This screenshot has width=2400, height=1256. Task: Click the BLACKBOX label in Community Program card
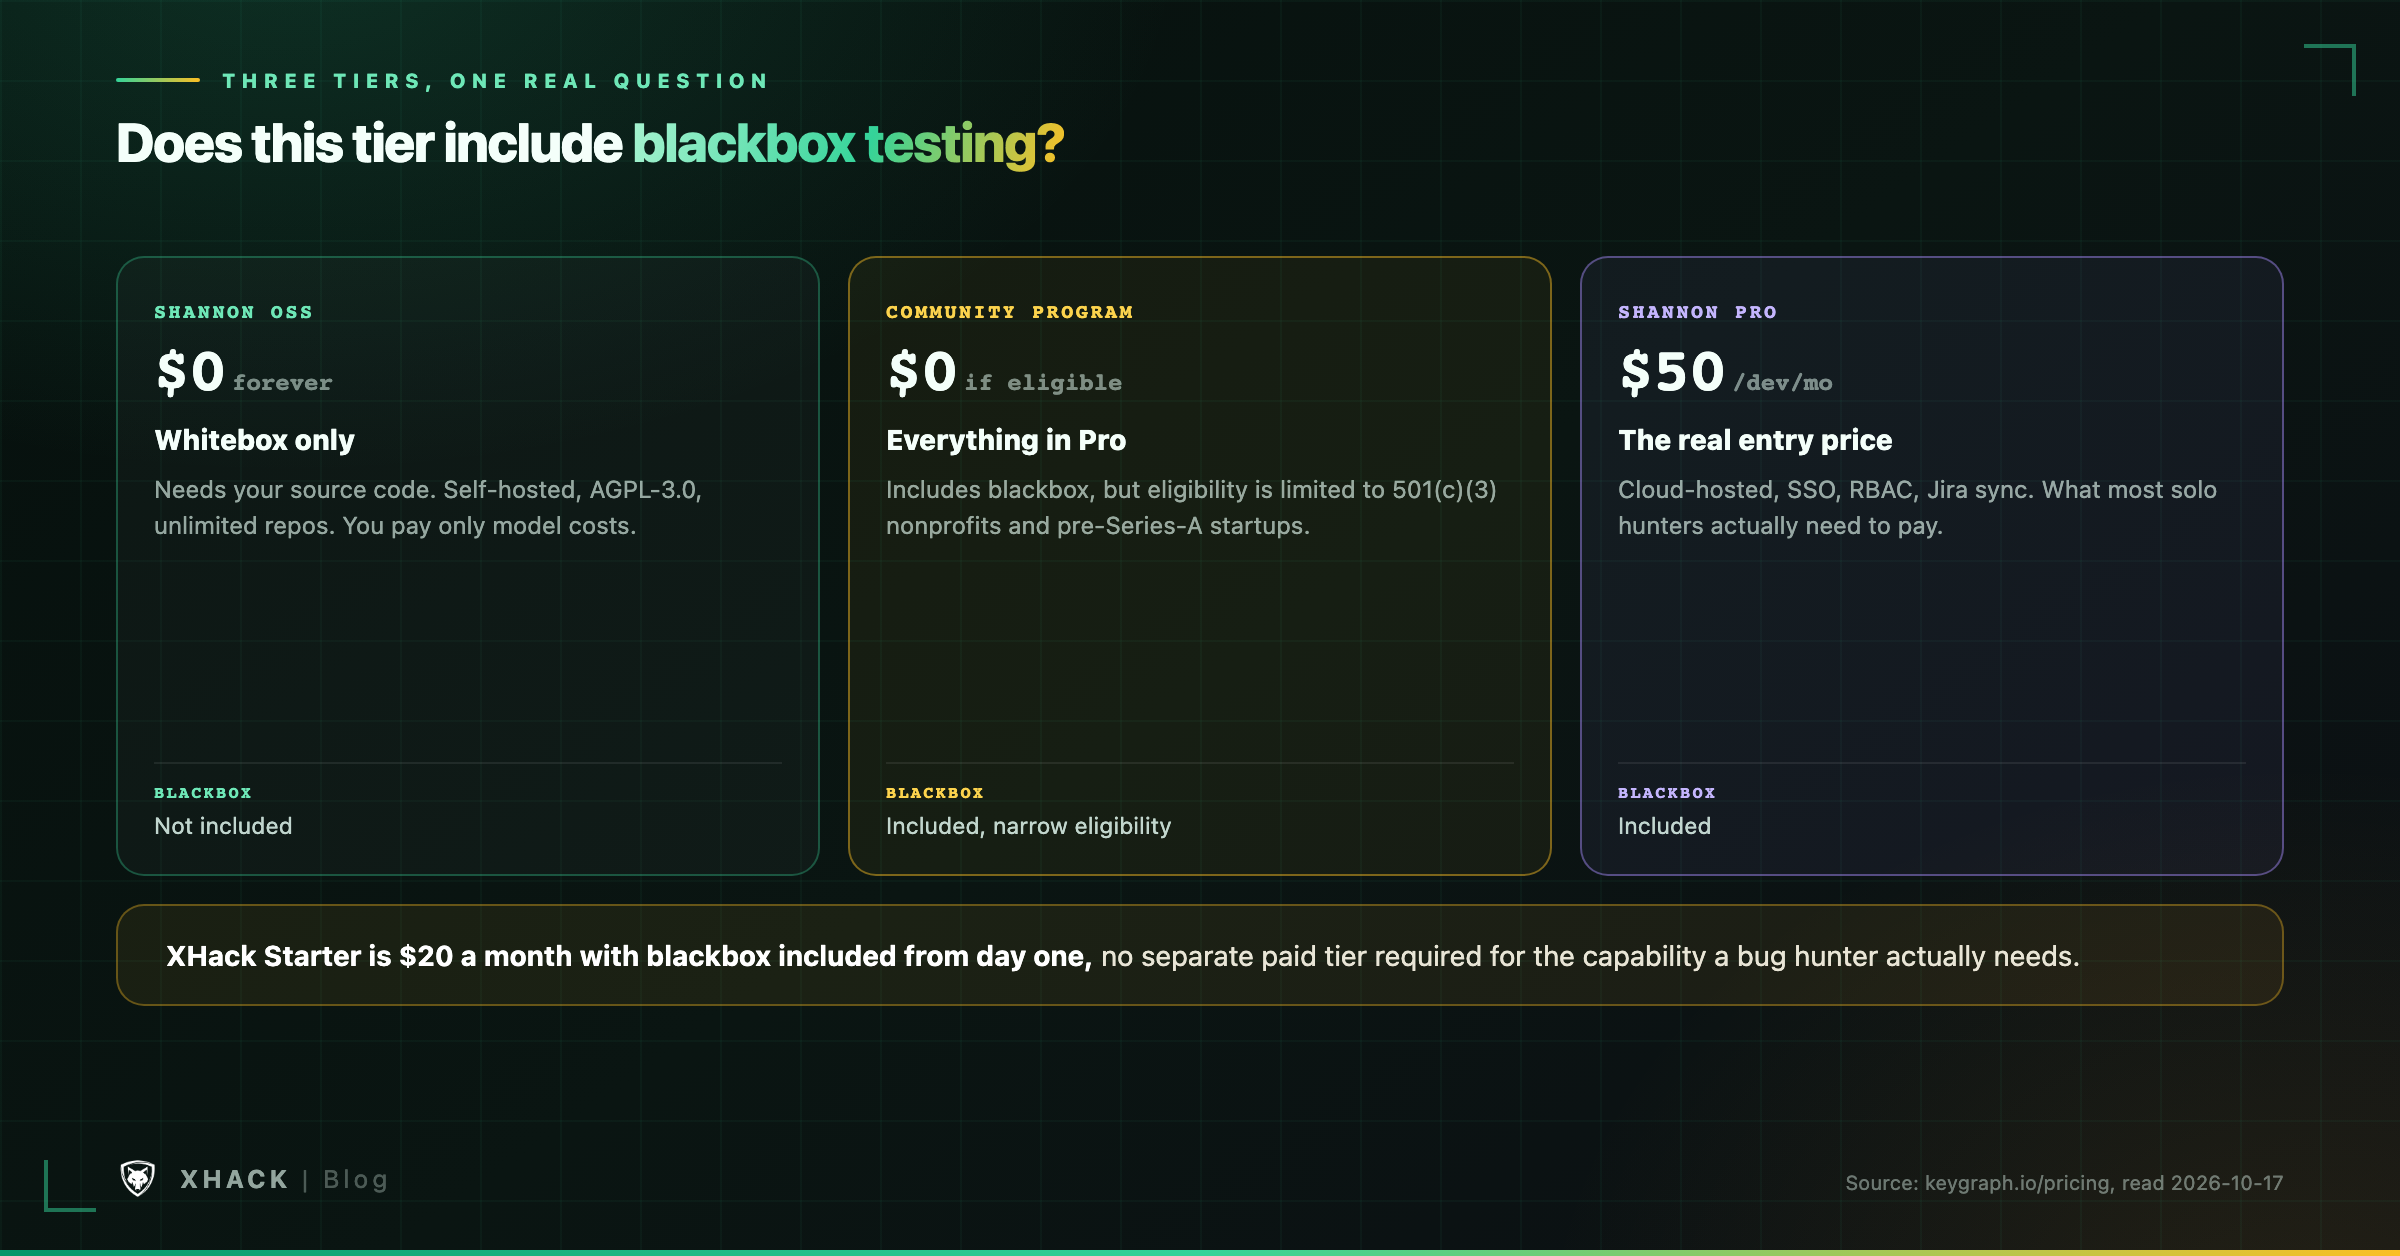(934, 793)
